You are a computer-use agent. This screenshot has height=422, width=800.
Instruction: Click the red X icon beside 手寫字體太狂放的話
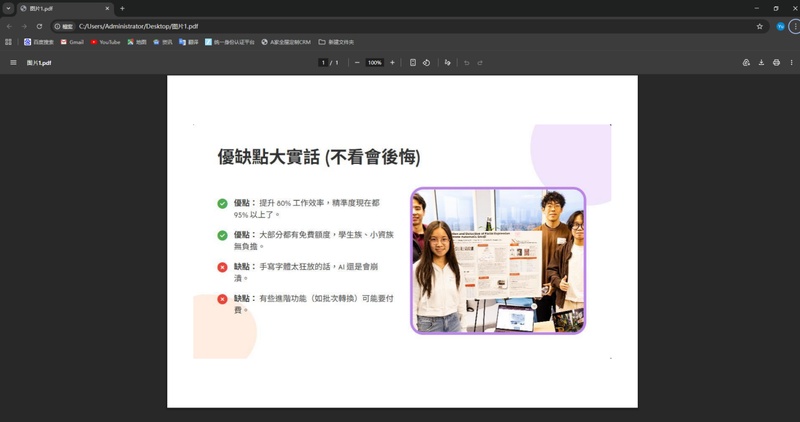click(222, 267)
